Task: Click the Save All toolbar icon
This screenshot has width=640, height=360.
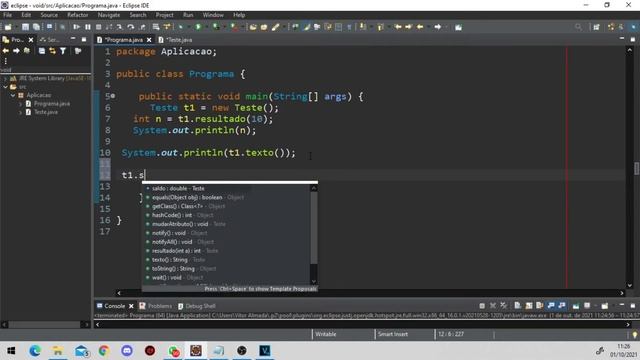Action: [x=36, y=27]
